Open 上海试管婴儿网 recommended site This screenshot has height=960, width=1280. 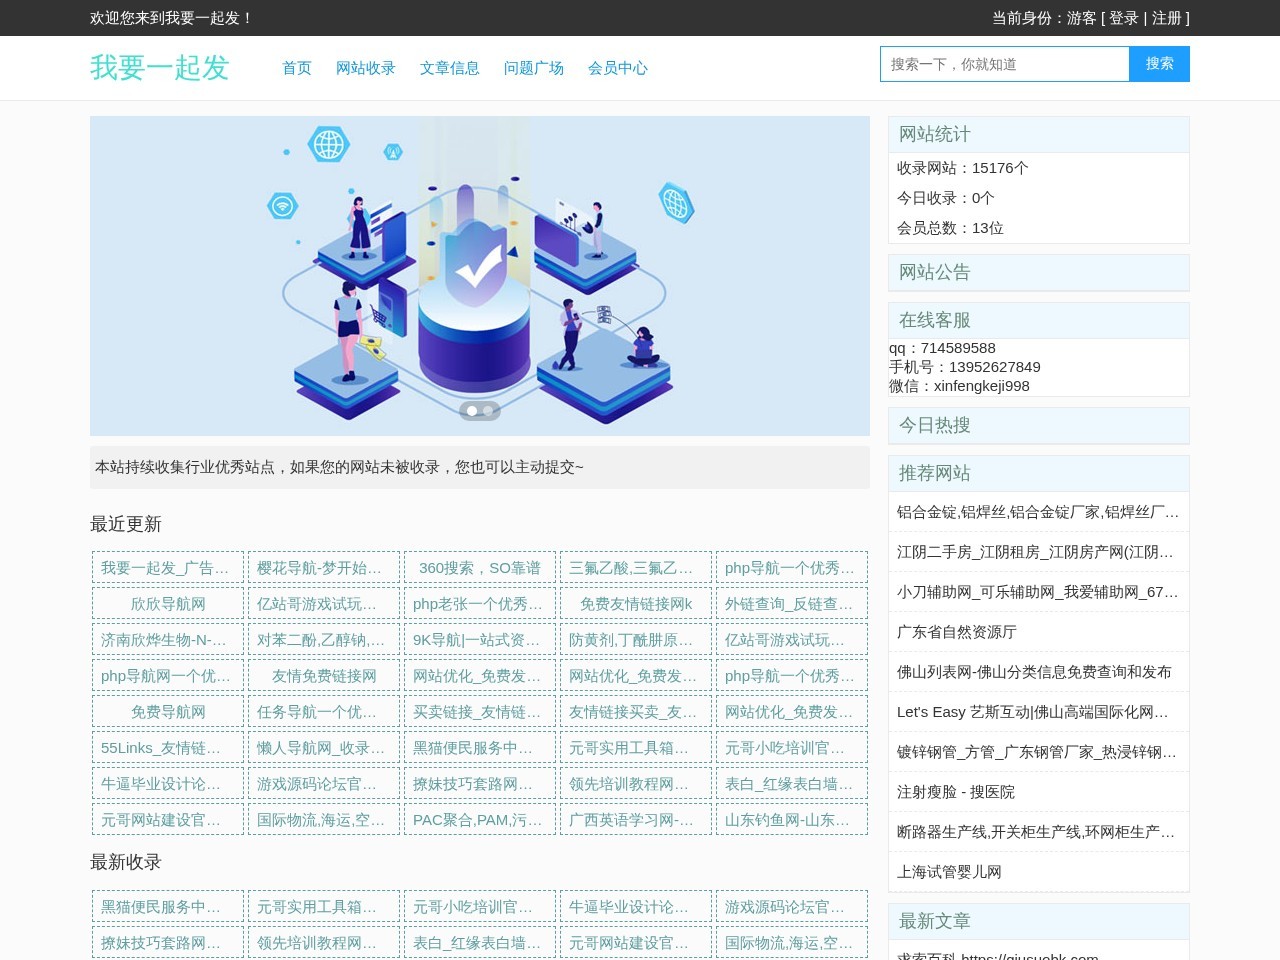1039,872
